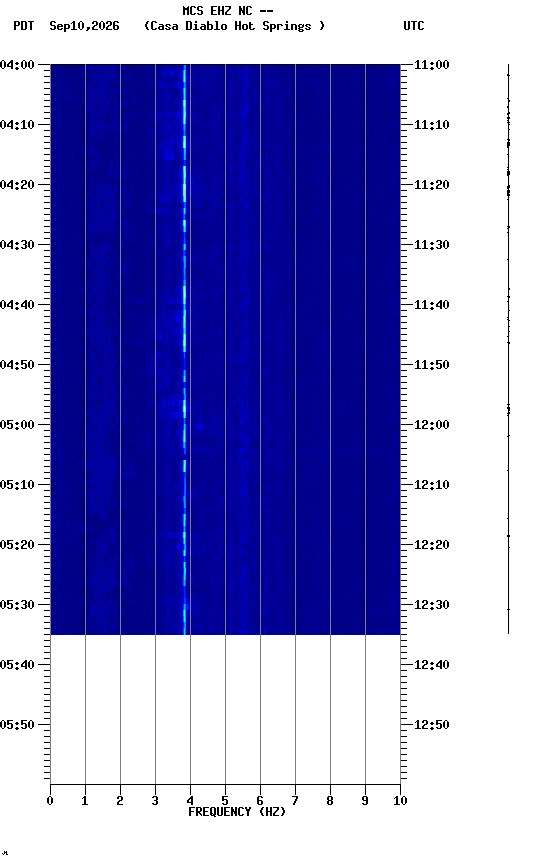This screenshot has height=864, width=552.
Task: Click the 12:30 UTC time label
Action: (x=432, y=605)
